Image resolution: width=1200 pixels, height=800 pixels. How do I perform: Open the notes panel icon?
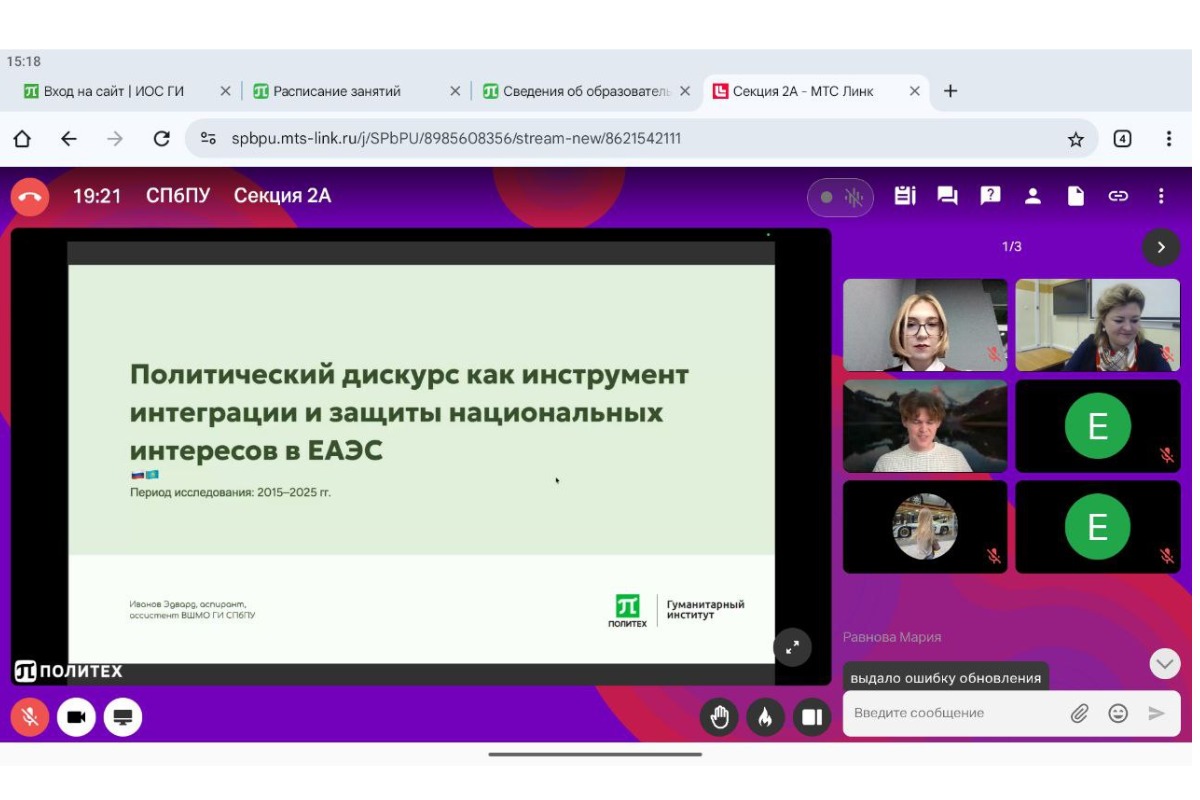905,196
